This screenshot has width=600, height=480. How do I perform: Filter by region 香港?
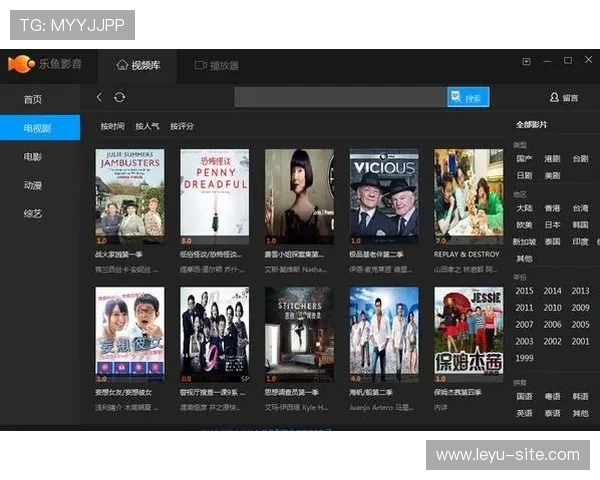pos(552,208)
